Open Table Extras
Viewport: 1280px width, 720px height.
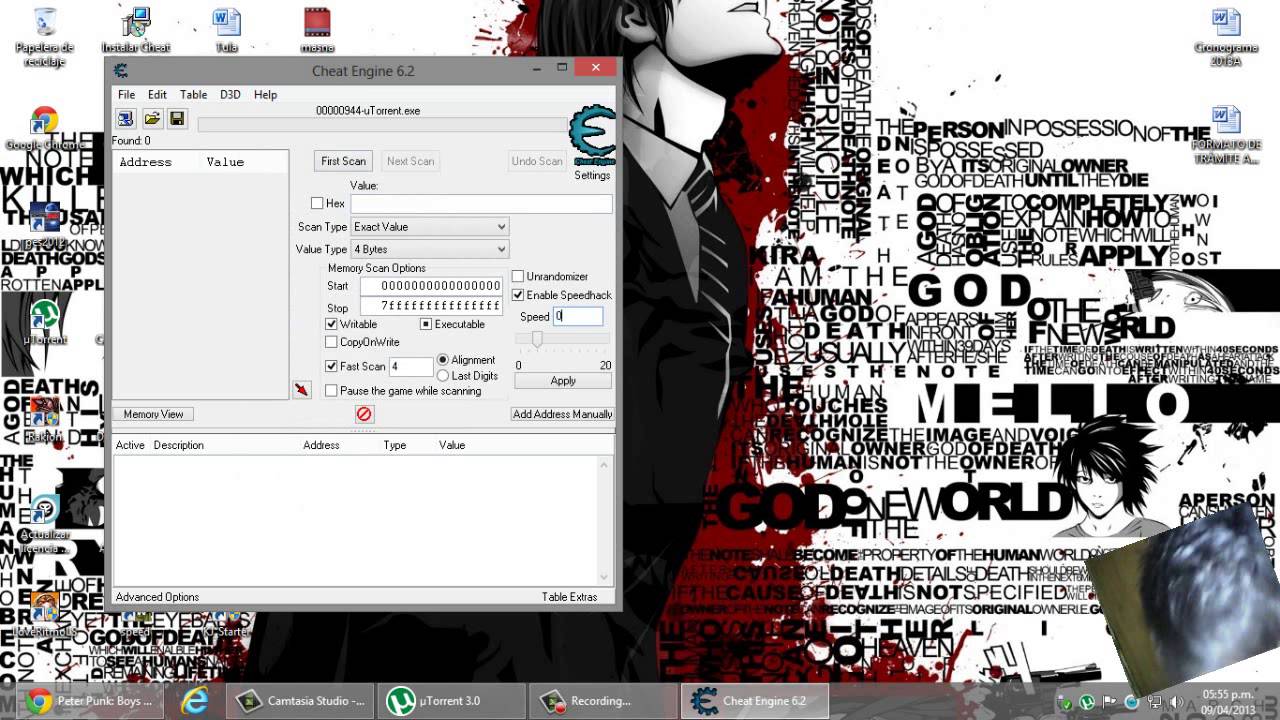pyautogui.click(x=569, y=597)
